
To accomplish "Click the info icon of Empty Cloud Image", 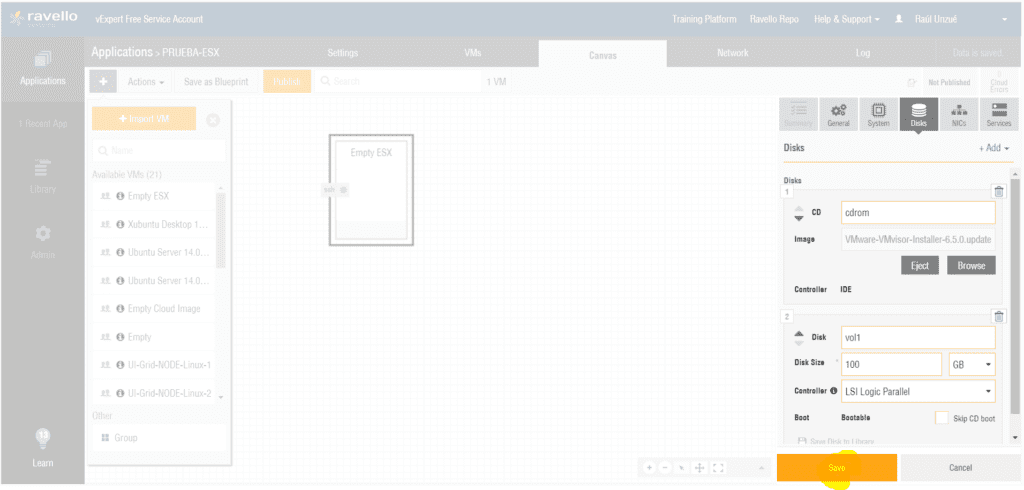I will [120, 308].
